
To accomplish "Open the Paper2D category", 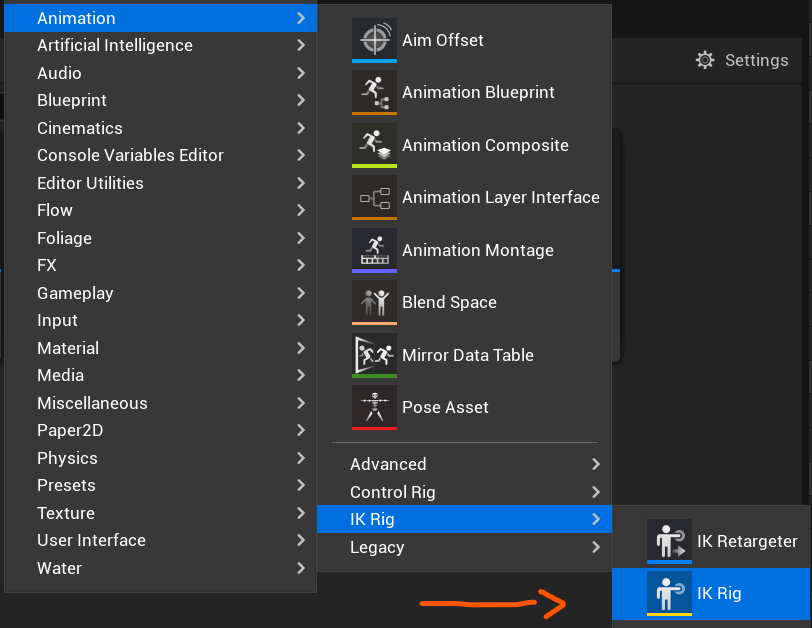I will click(x=160, y=430).
